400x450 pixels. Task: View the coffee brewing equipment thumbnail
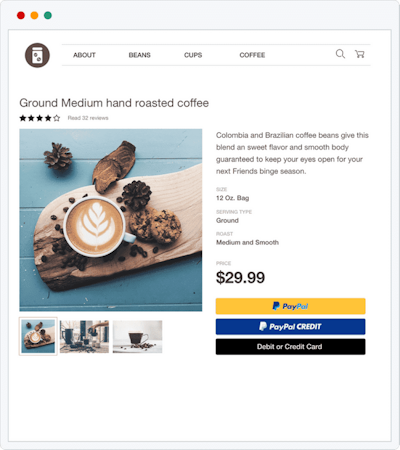pos(84,337)
